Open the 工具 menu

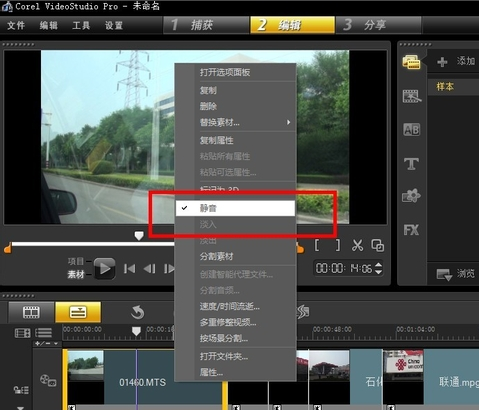(x=81, y=26)
